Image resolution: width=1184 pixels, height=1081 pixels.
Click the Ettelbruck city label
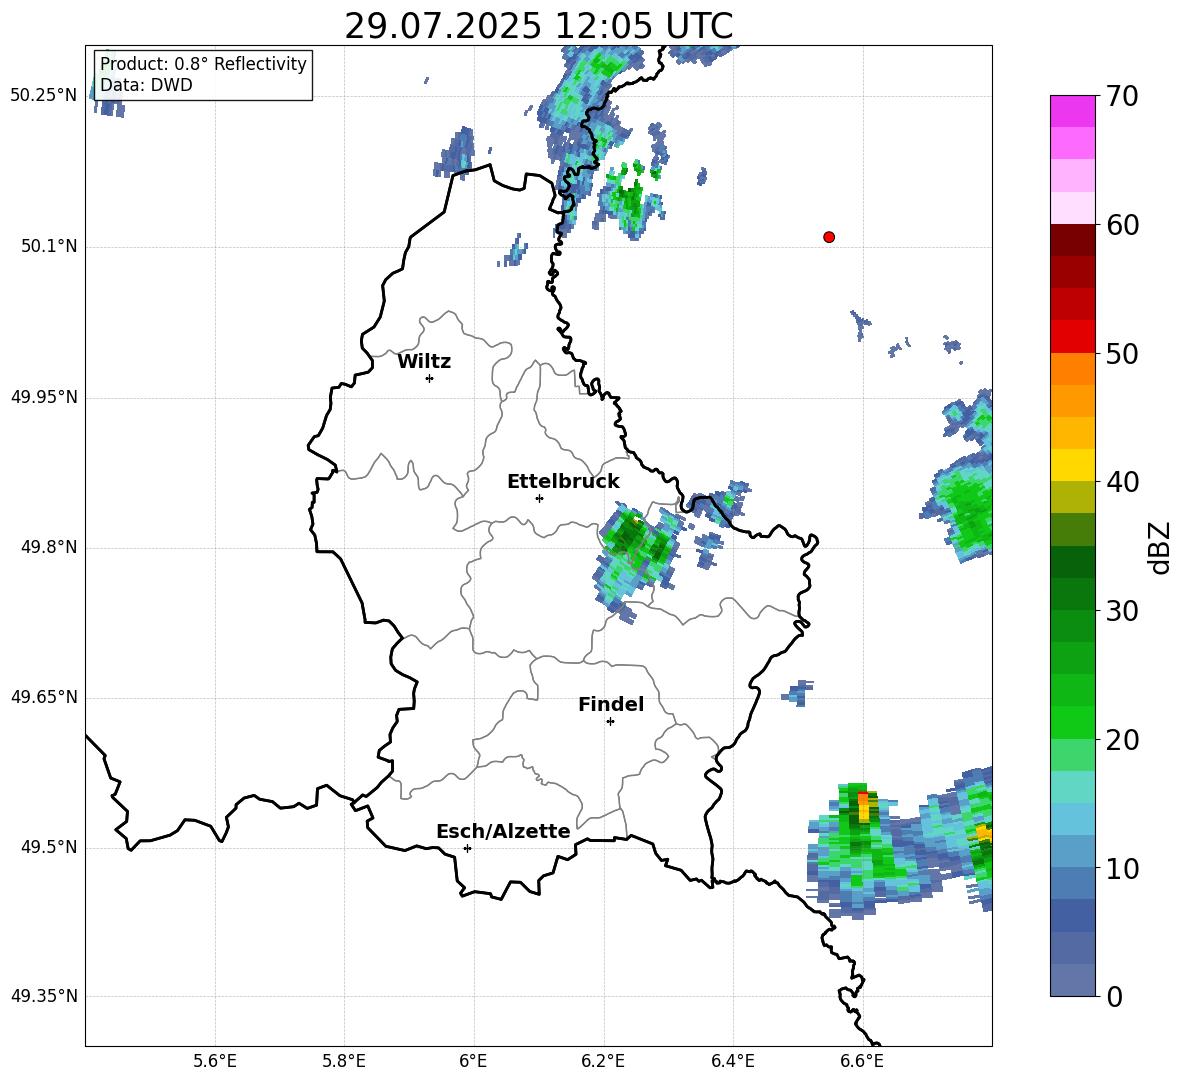563,482
